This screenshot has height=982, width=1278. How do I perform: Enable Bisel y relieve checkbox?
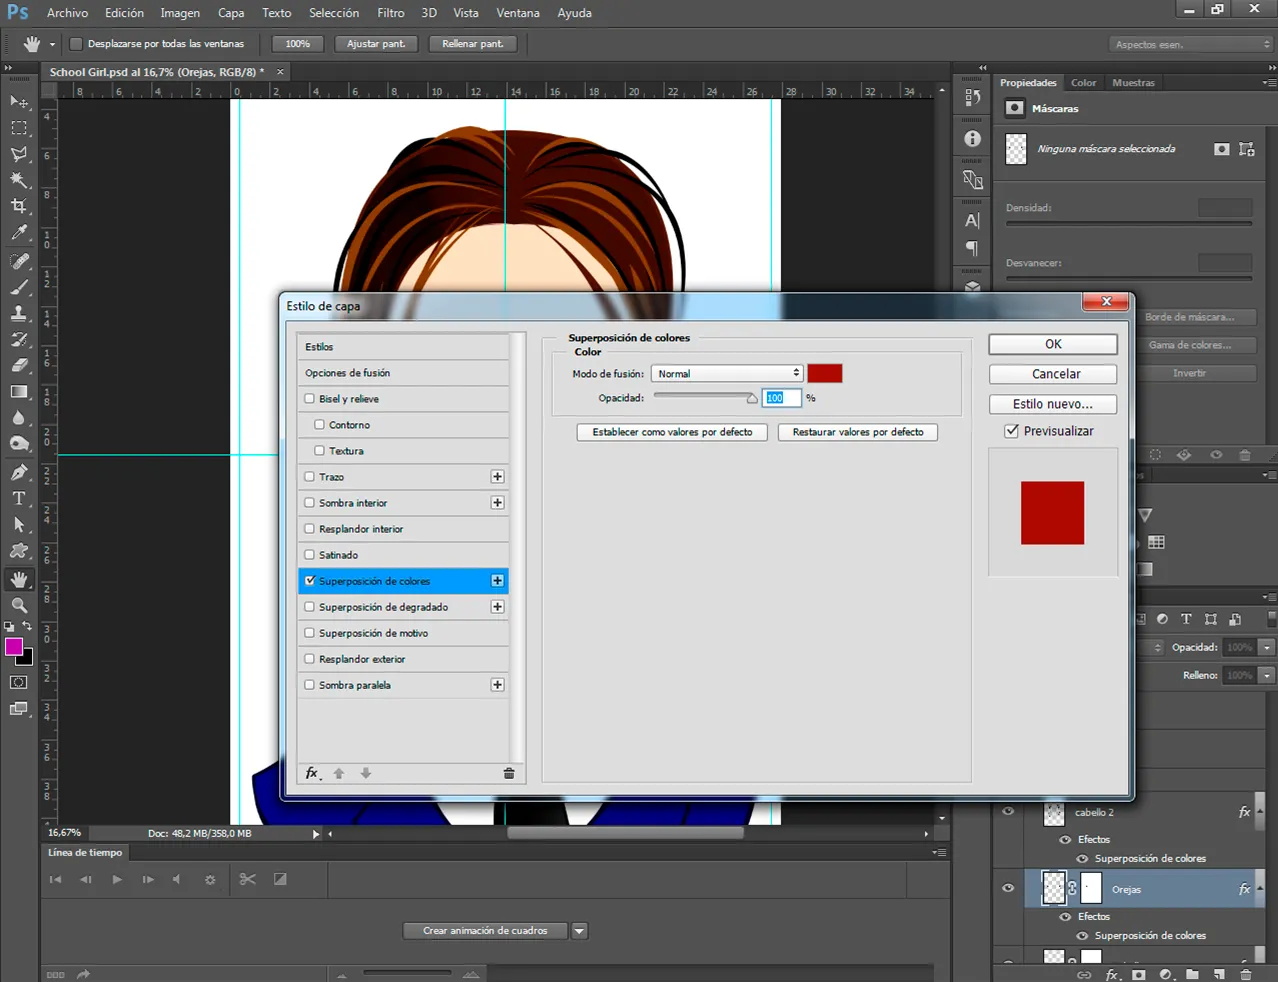tap(310, 398)
